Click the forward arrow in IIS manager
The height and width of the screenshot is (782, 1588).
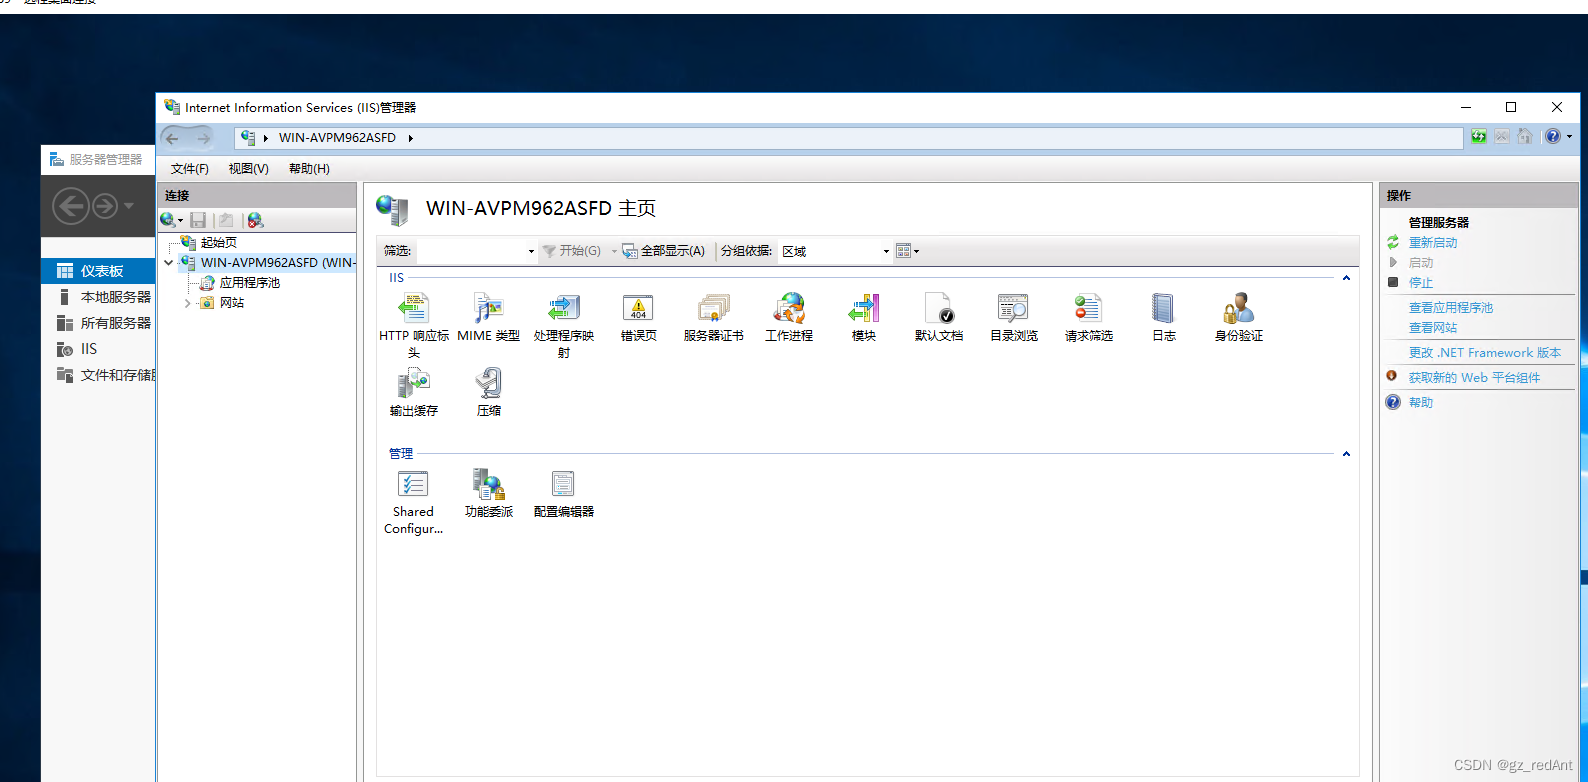tap(202, 138)
